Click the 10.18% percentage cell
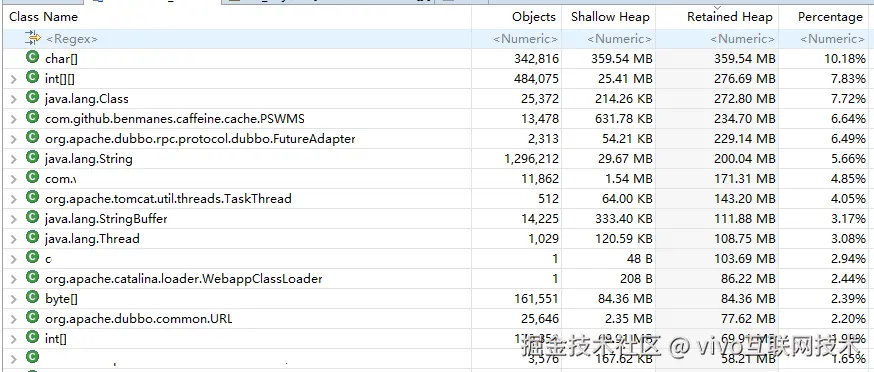 coord(845,59)
